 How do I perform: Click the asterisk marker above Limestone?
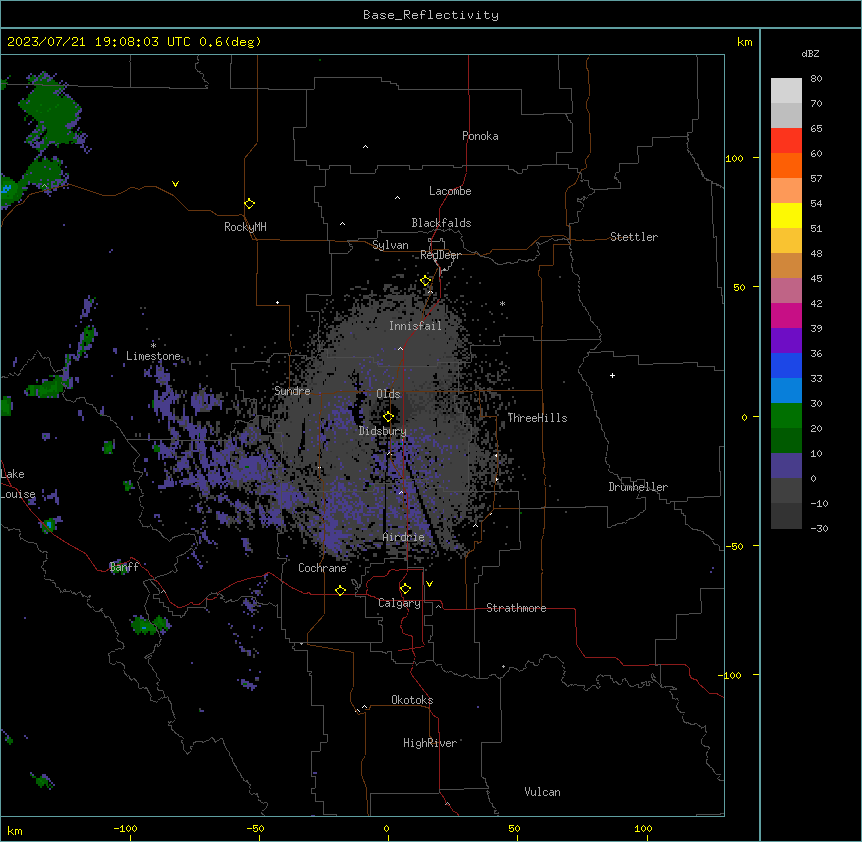(x=153, y=345)
